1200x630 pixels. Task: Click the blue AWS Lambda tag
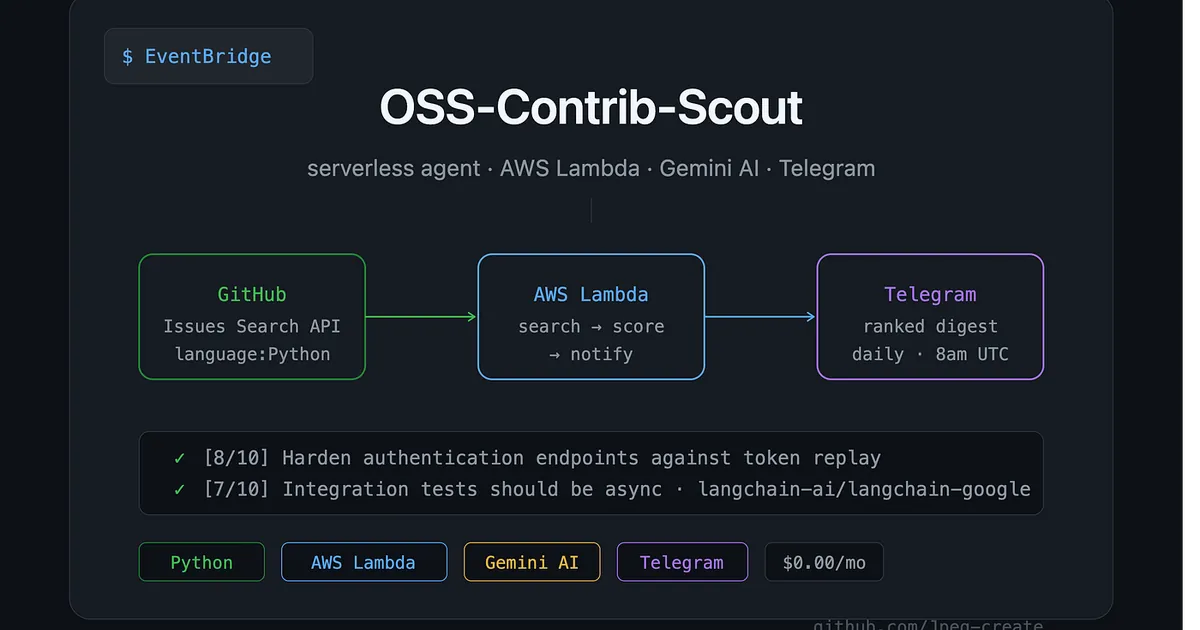point(363,562)
